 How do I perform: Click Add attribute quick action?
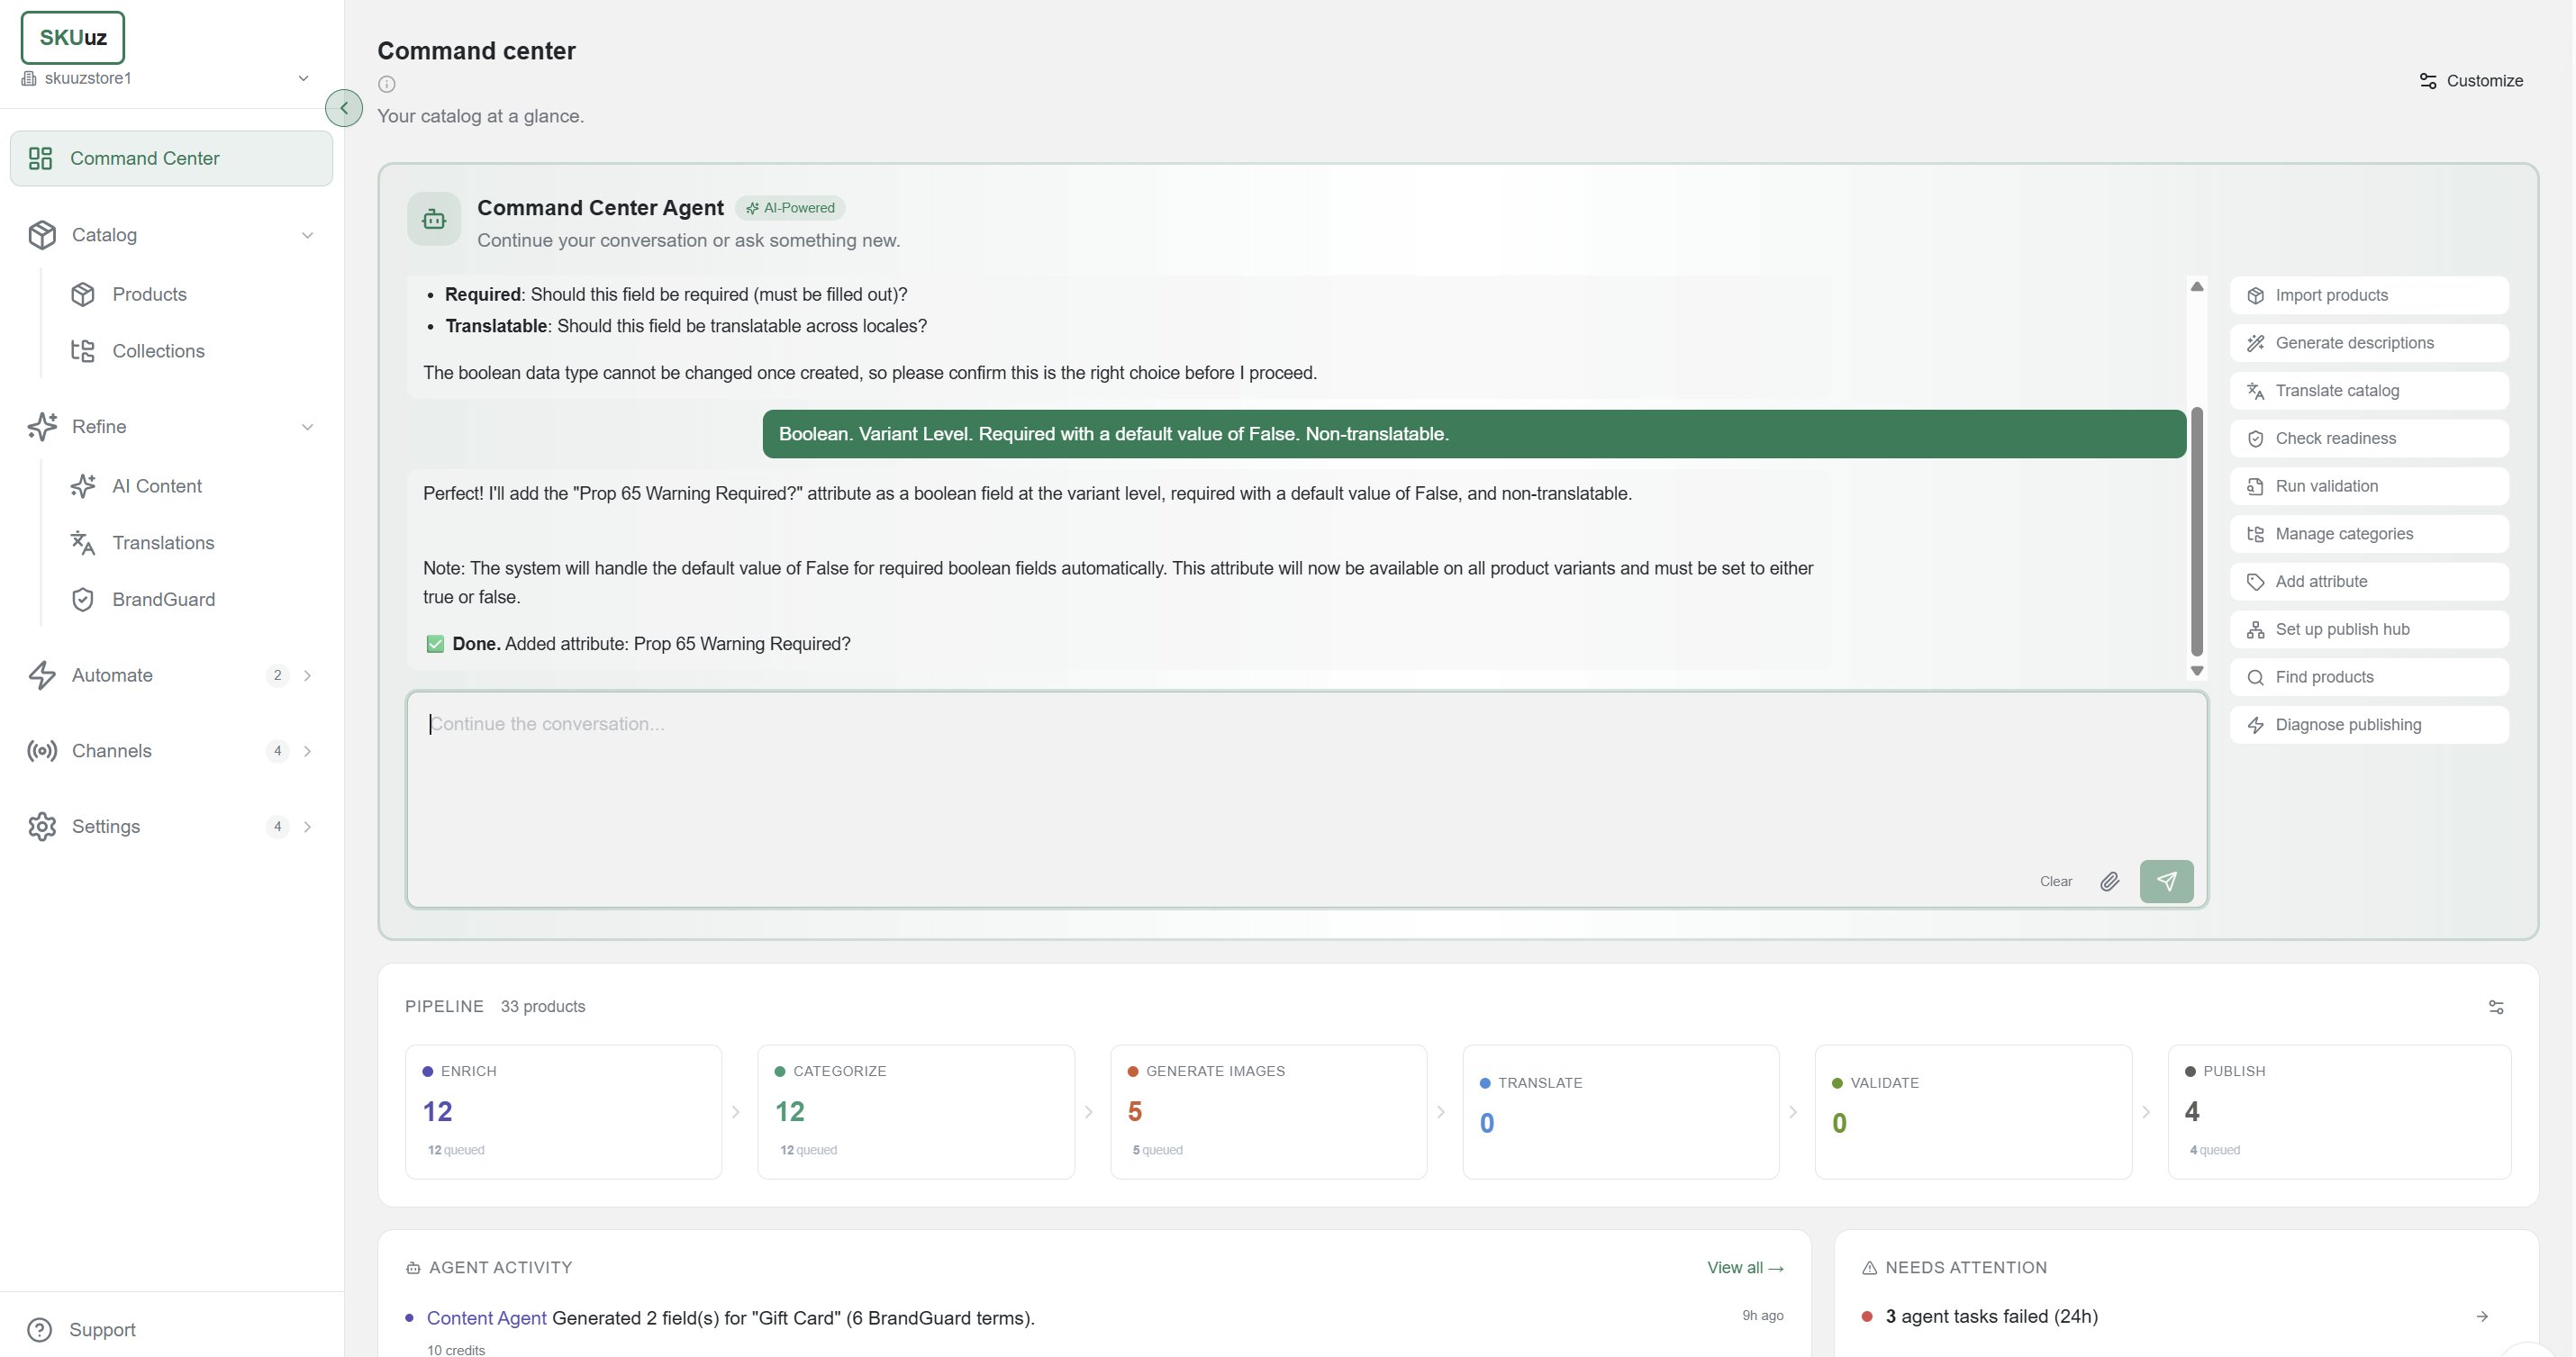(x=2368, y=582)
